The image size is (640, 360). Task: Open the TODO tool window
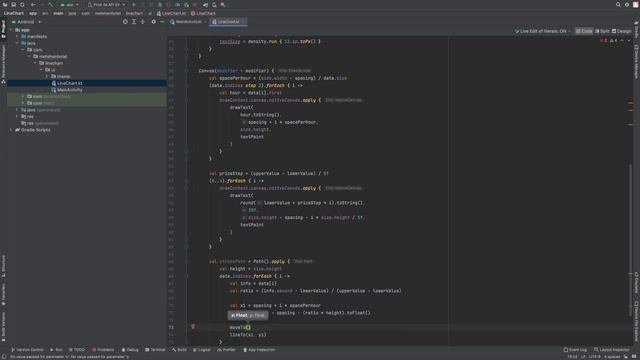point(77,350)
